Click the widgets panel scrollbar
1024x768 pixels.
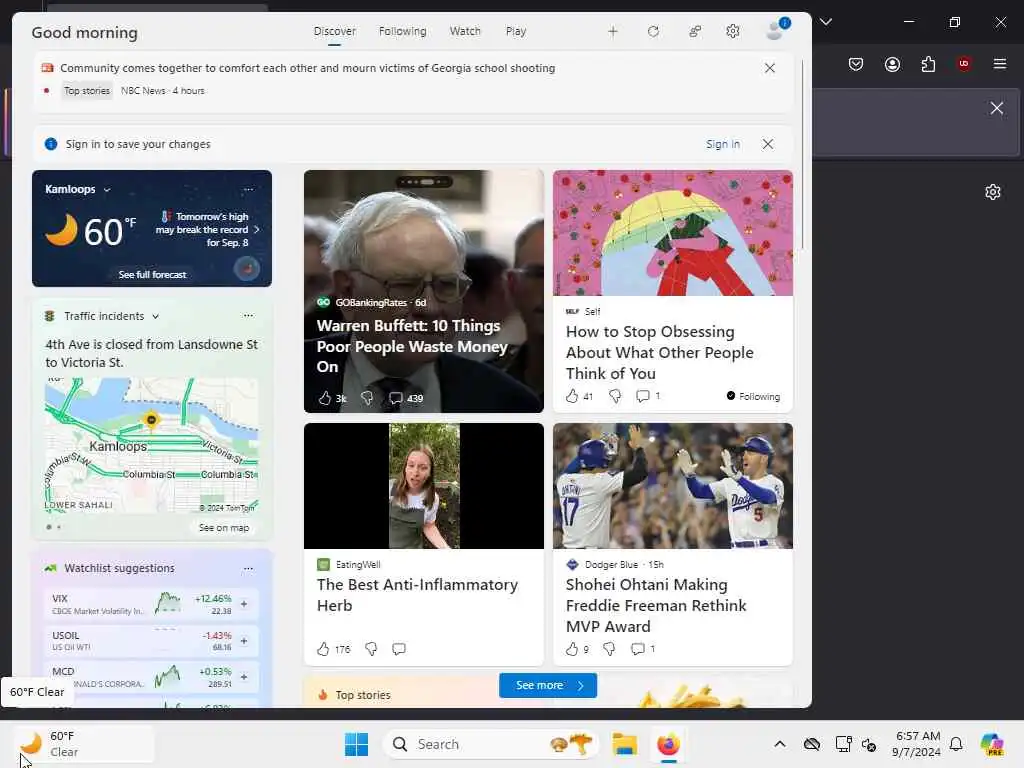click(802, 154)
